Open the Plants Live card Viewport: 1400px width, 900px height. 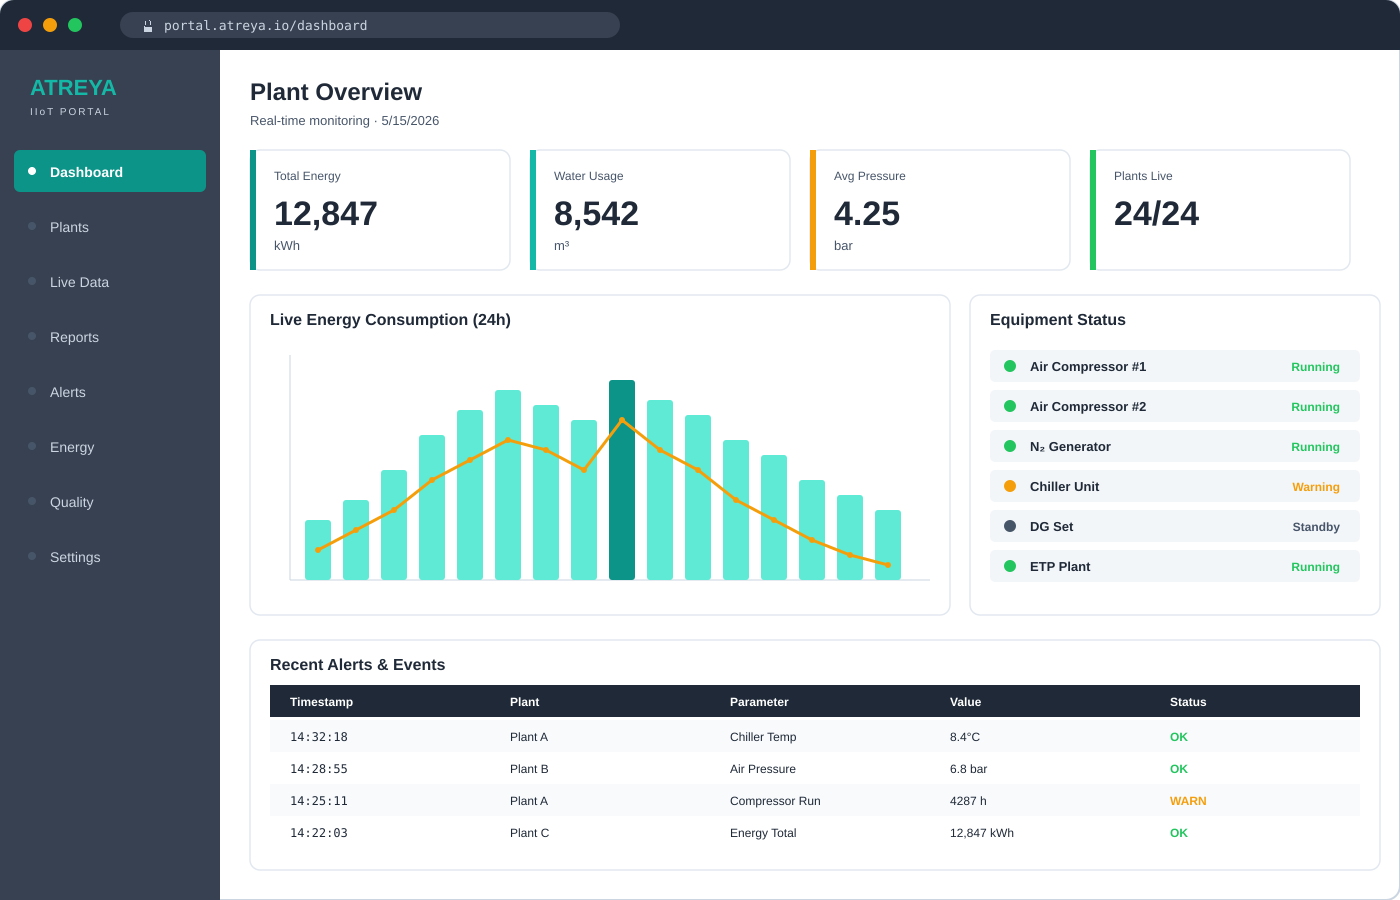[x=1220, y=210]
